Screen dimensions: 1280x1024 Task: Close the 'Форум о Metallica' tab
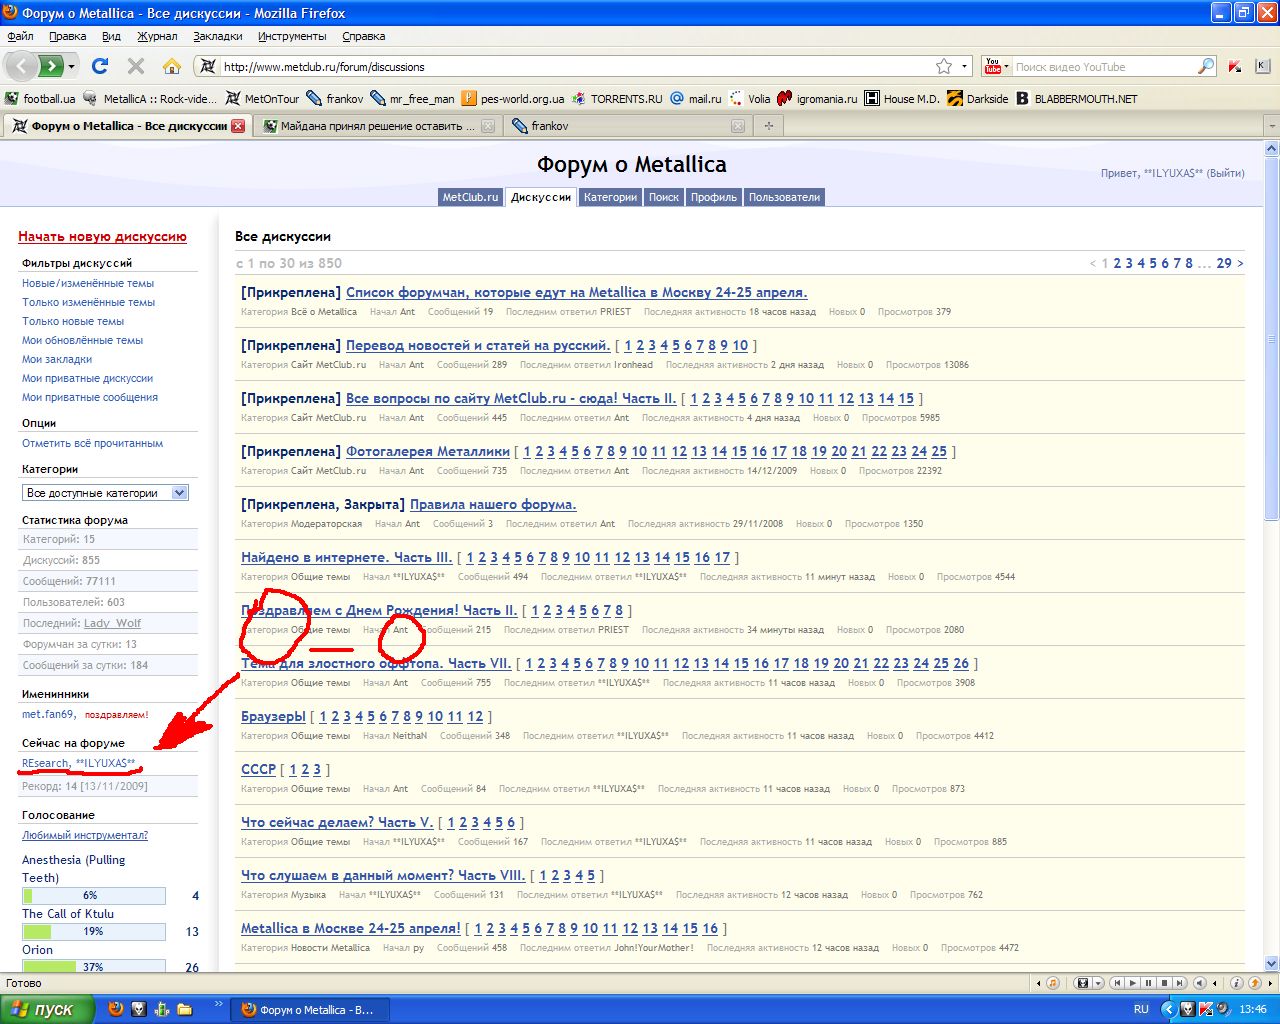pos(238,126)
